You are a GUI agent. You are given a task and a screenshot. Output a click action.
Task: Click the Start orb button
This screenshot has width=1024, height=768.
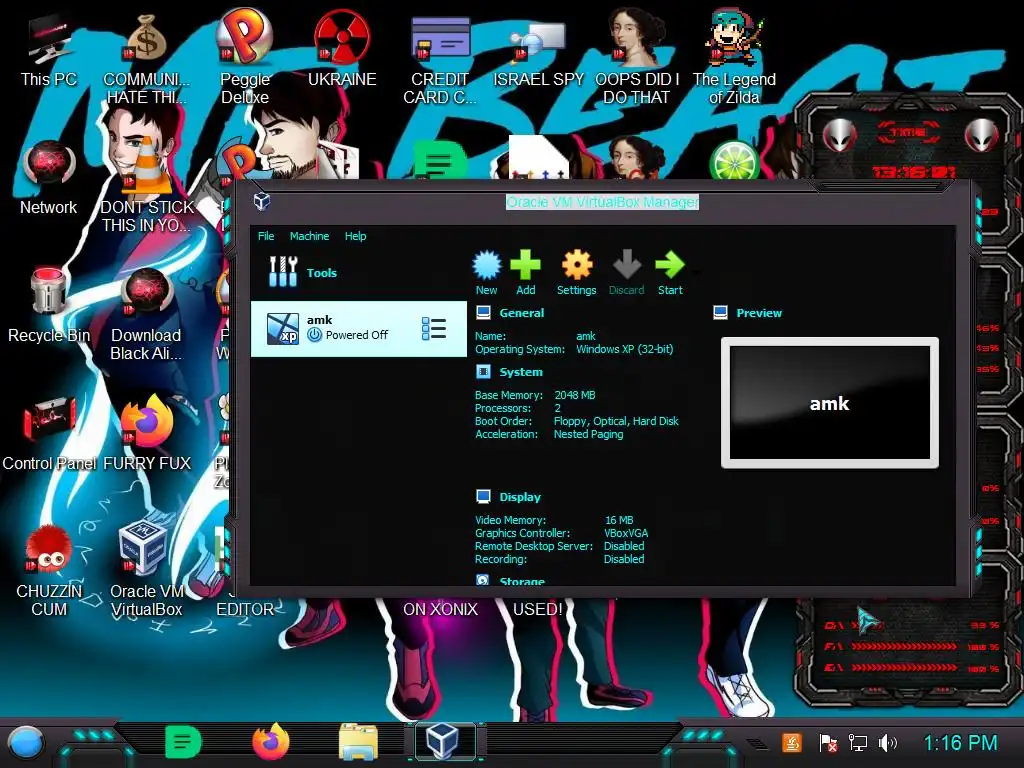(x=25, y=744)
